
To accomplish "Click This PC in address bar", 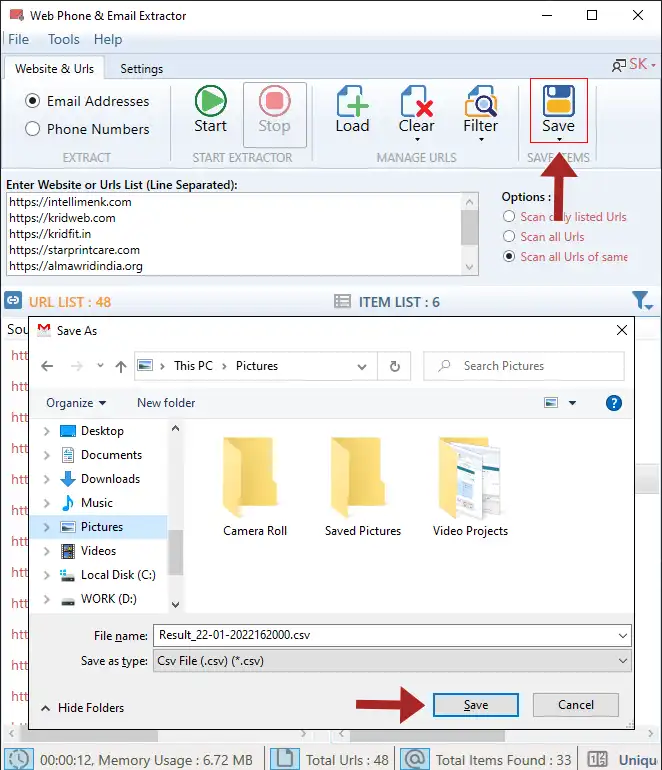I will 193,366.
